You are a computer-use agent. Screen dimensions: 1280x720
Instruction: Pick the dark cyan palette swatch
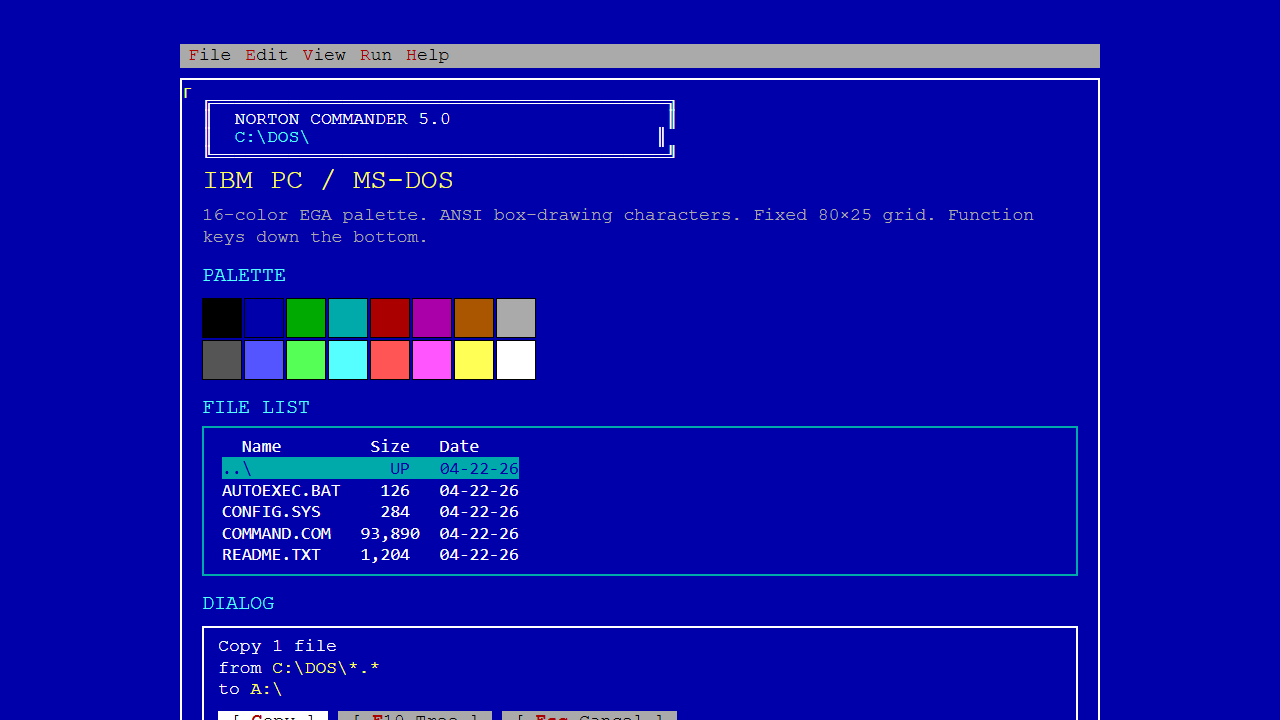[x=348, y=318]
